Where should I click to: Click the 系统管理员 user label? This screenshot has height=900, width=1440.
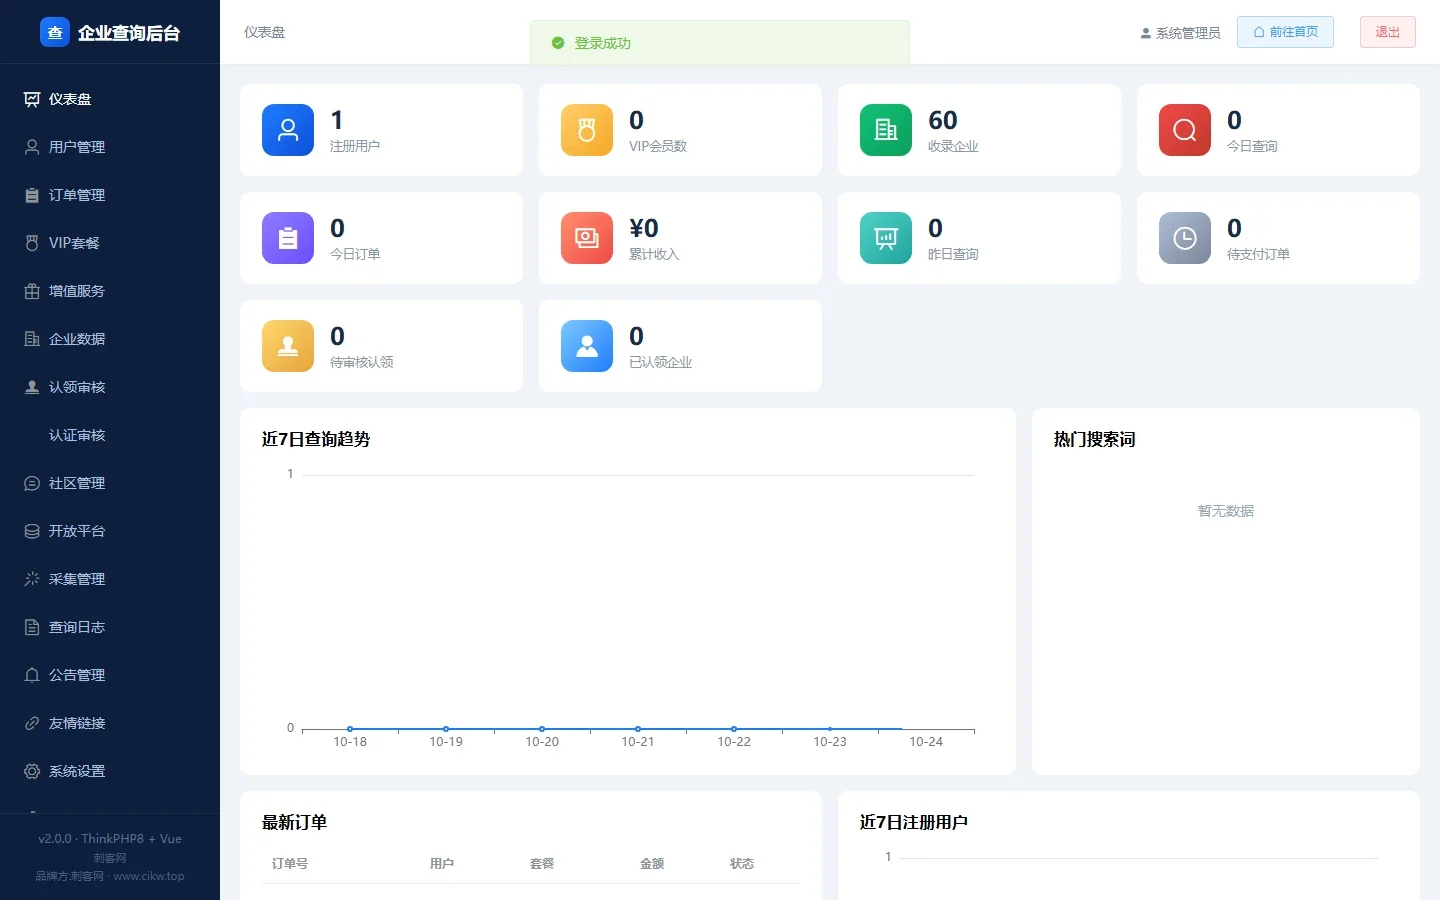click(1180, 33)
